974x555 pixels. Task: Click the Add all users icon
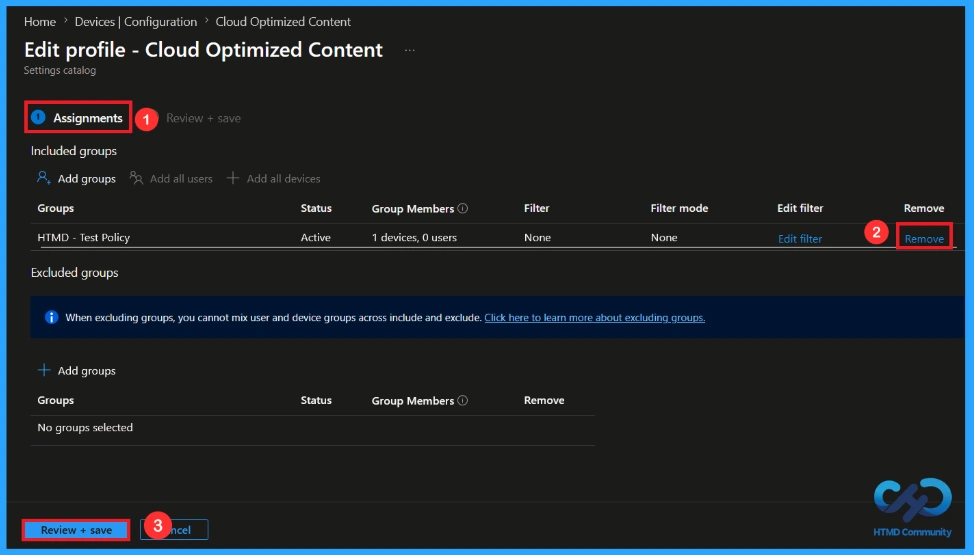(136, 178)
